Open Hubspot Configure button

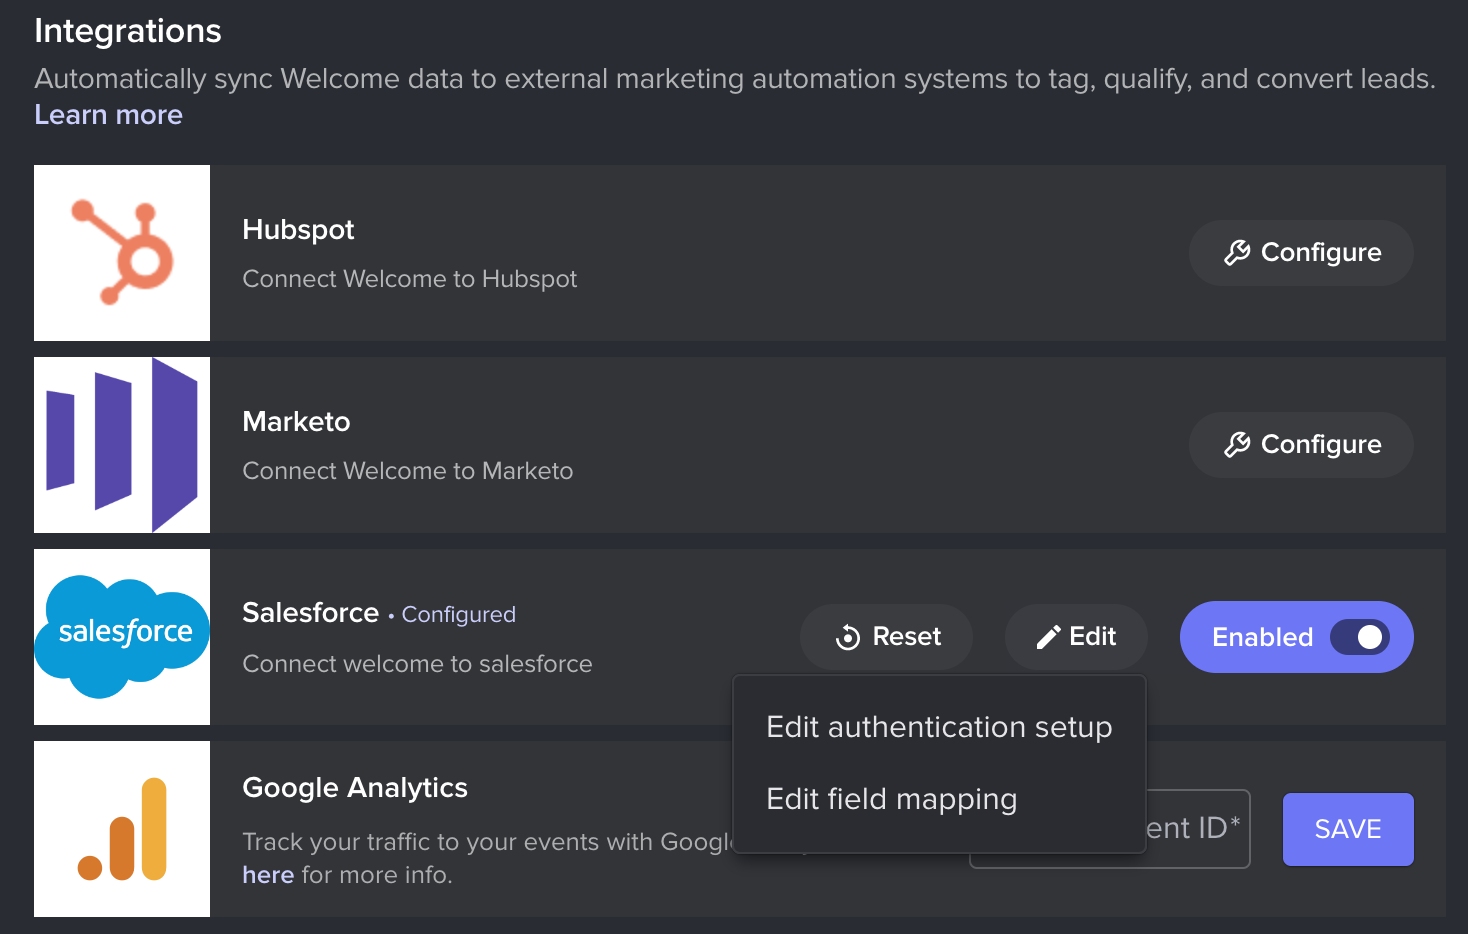click(x=1301, y=253)
